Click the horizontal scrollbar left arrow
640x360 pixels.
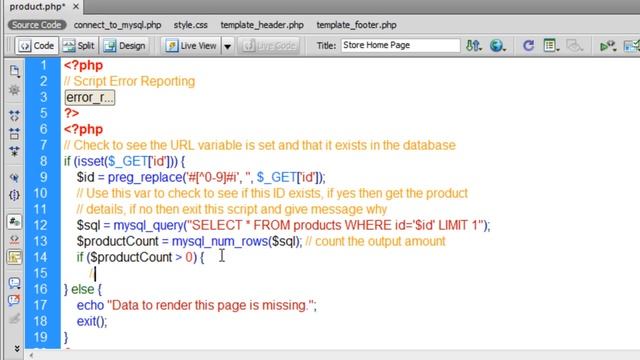pos(31,356)
